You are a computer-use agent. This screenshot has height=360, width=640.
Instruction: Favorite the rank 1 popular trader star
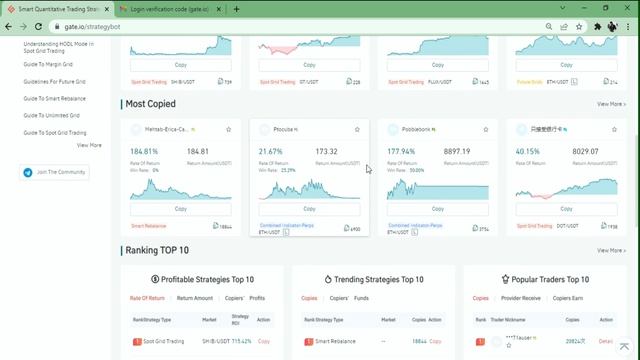click(x=509, y=345)
